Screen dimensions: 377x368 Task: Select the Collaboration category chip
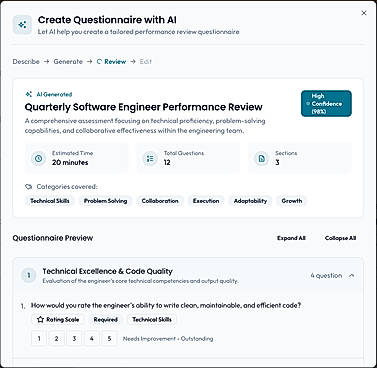(160, 201)
